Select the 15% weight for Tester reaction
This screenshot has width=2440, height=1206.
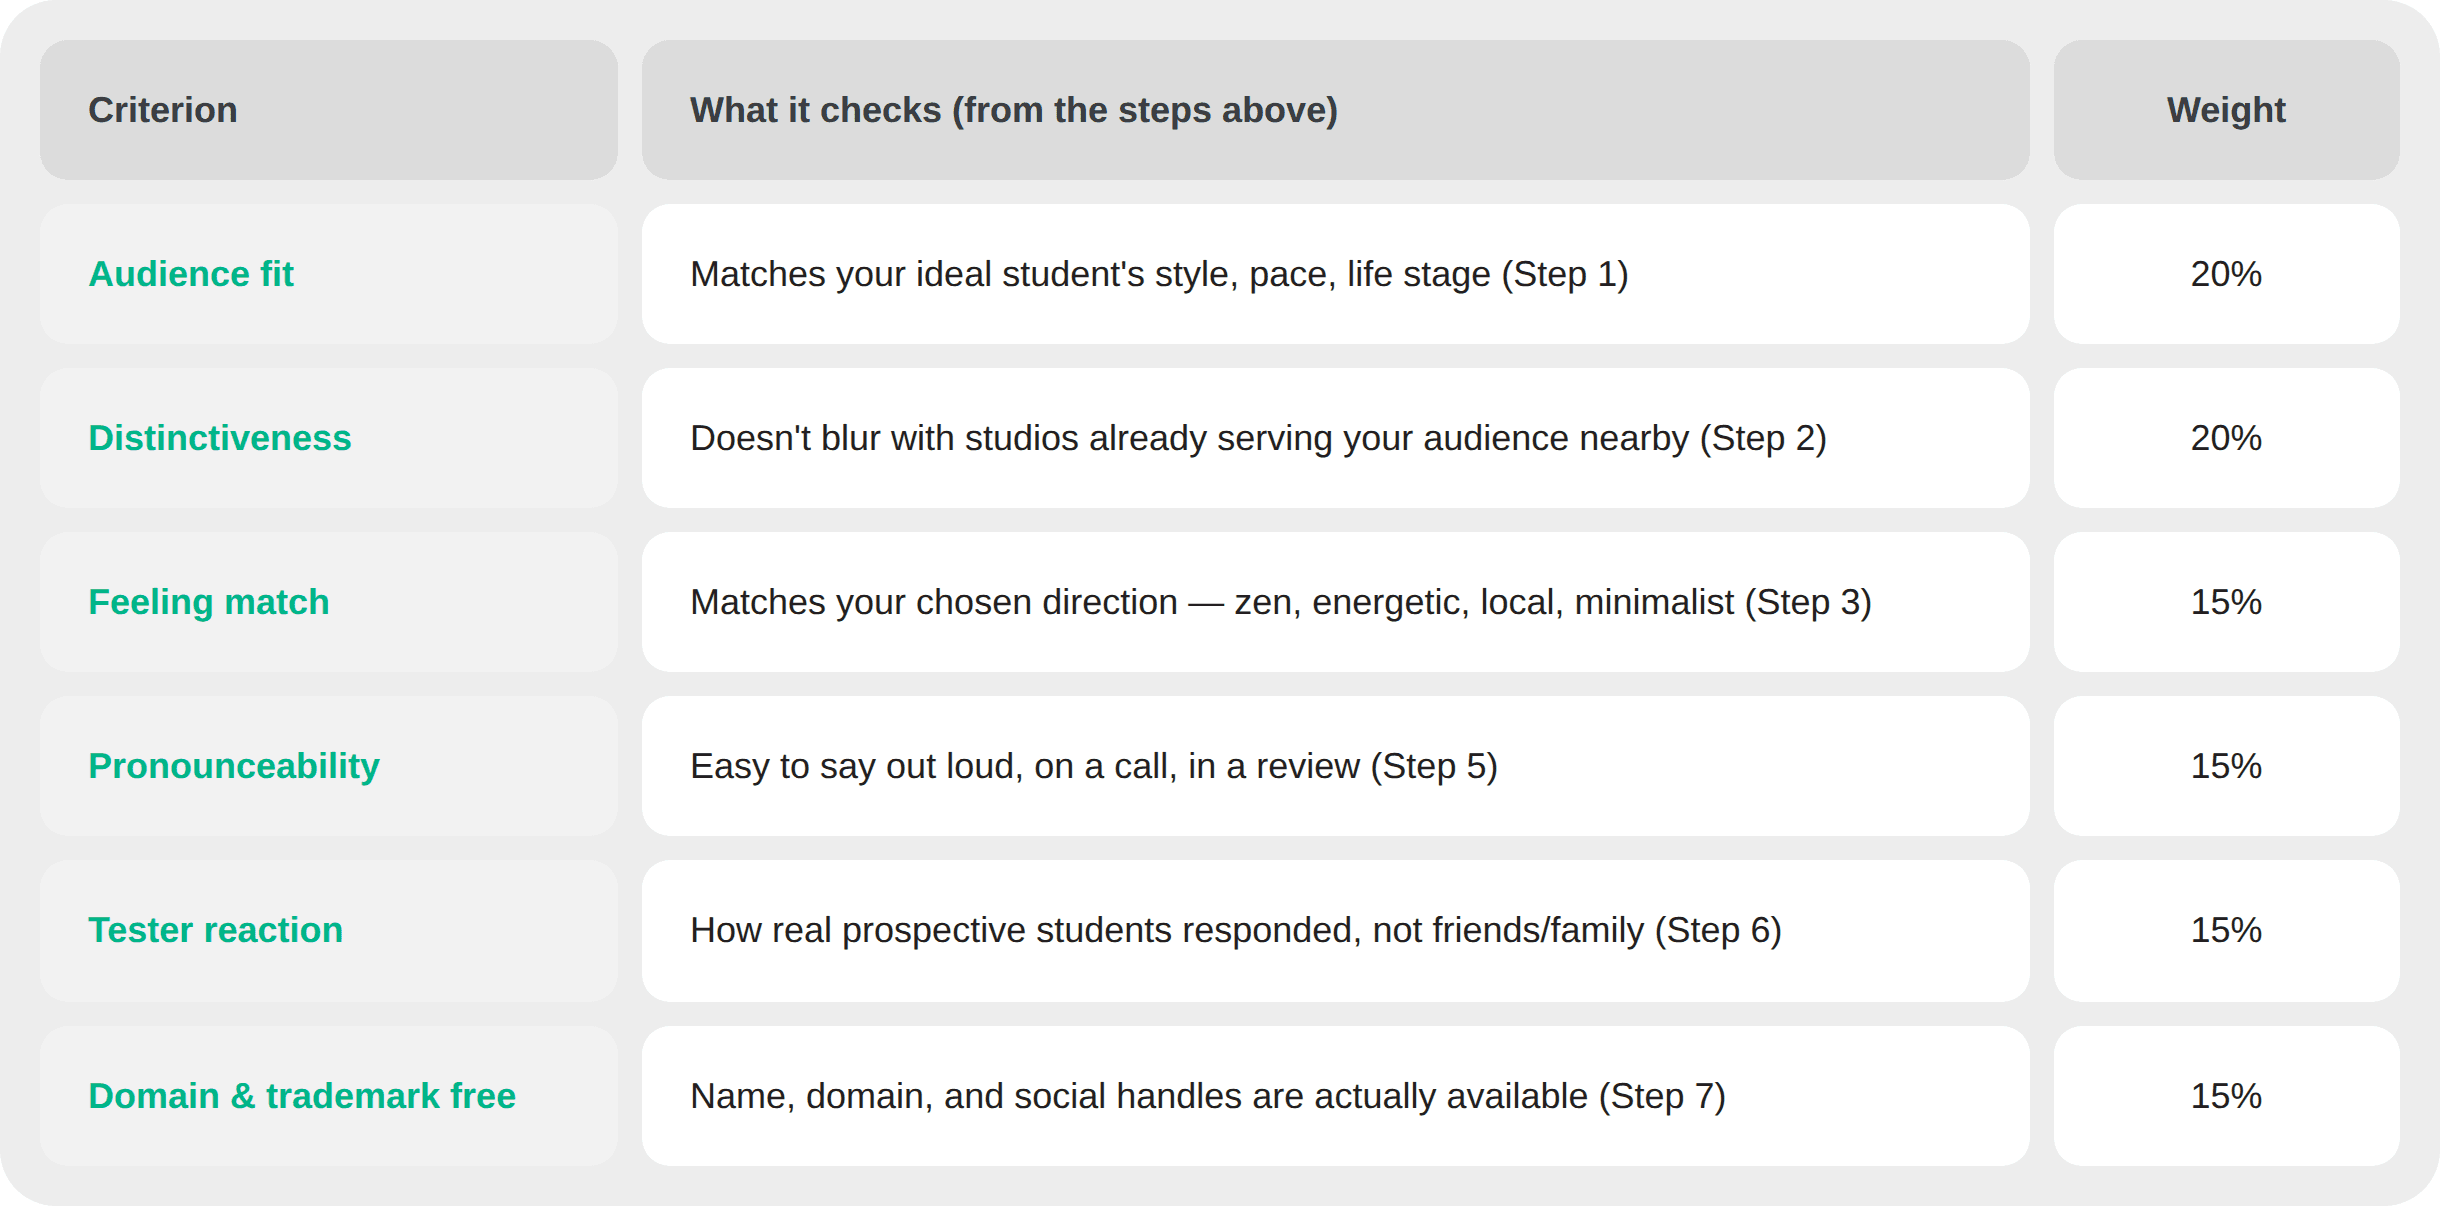[2226, 931]
